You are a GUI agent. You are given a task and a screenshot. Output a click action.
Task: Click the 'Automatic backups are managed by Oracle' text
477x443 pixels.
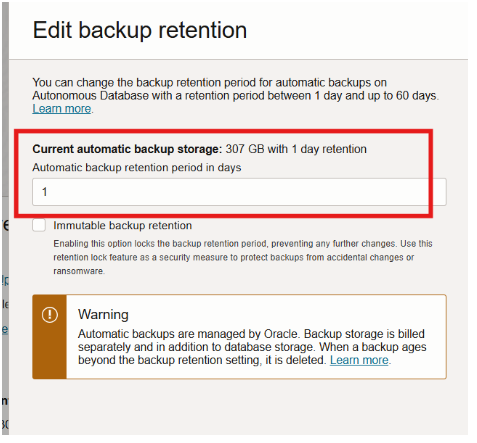coord(188,334)
